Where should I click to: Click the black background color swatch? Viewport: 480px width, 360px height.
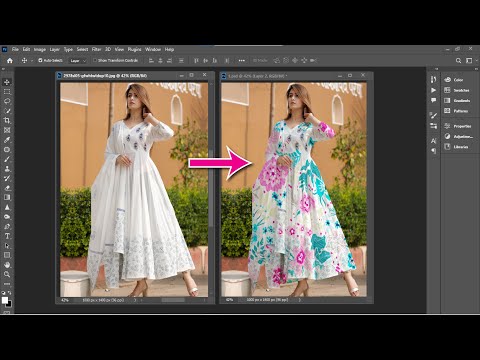(x=10, y=304)
